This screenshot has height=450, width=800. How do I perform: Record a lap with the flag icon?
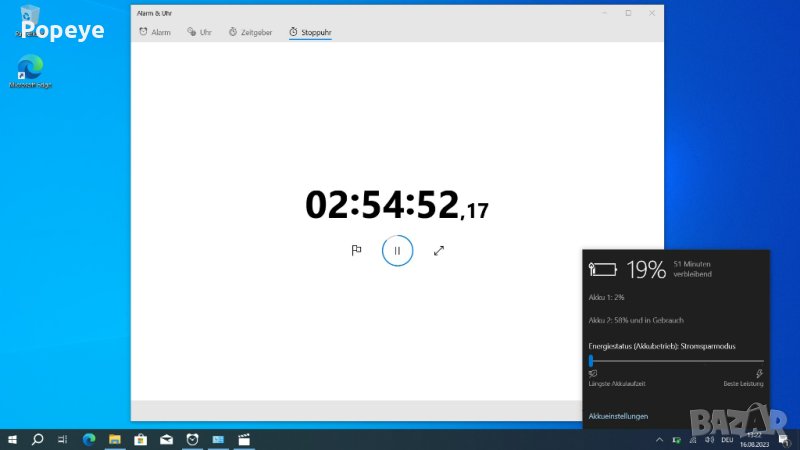point(356,251)
